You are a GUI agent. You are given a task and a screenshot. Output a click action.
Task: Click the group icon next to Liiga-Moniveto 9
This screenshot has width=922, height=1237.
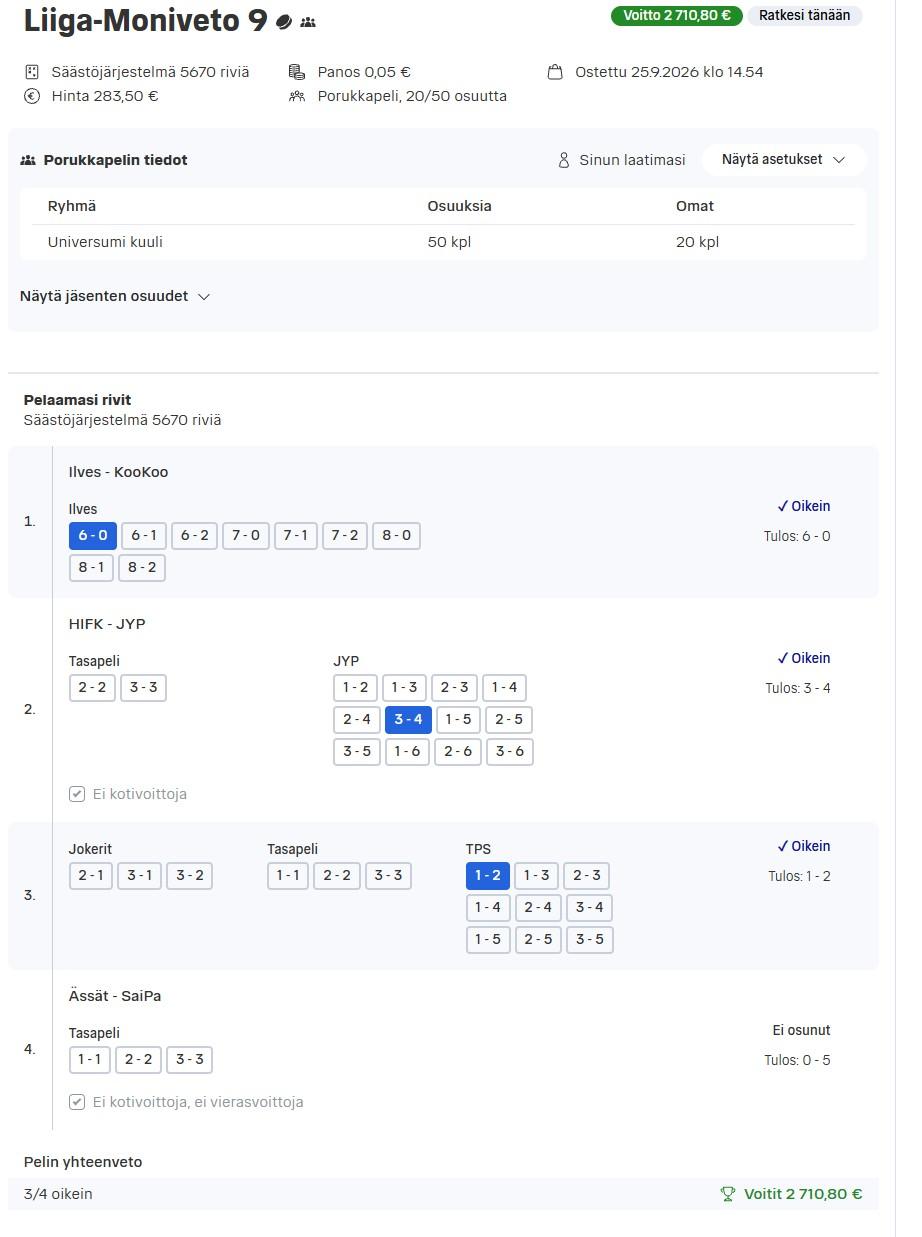coord(308,22)
